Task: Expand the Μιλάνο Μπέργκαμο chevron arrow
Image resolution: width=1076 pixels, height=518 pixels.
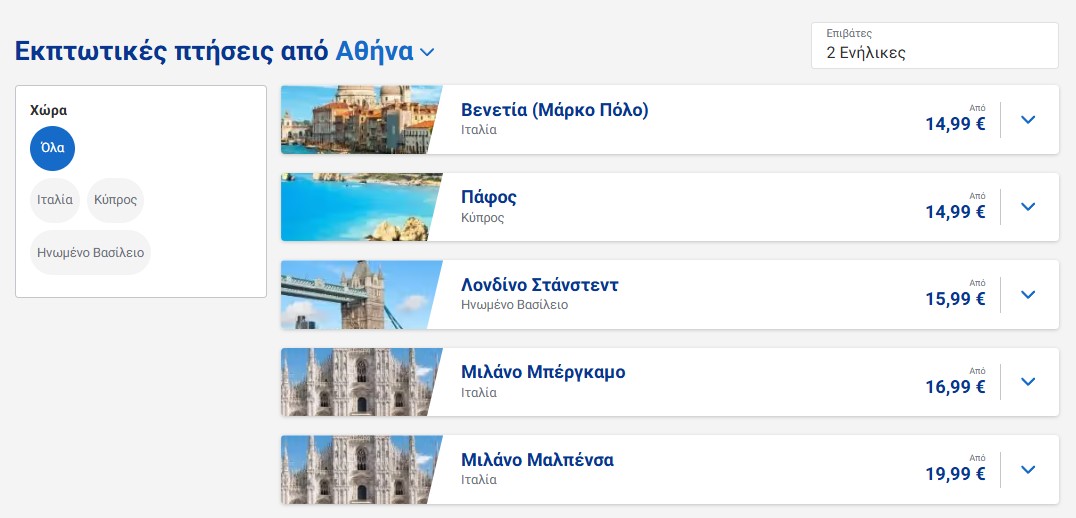Action: [x=1028, y=382]
